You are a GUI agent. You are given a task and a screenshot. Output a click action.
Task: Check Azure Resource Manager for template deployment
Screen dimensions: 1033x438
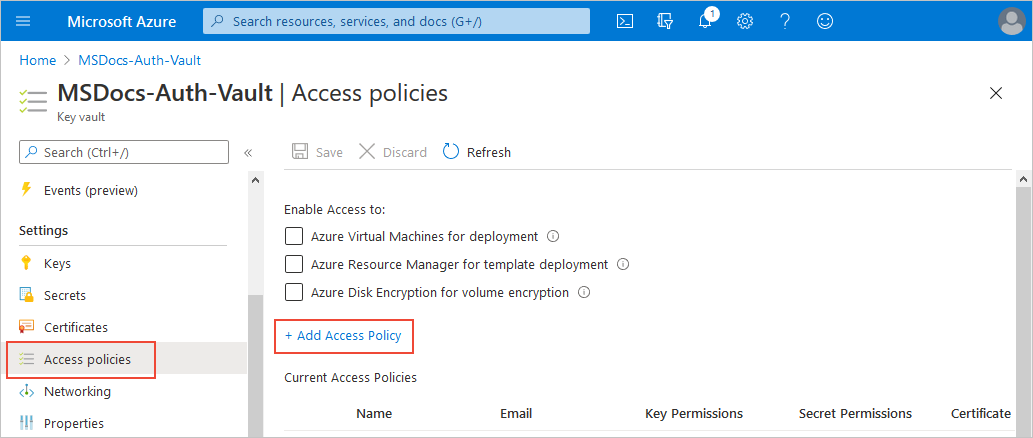tap(294, 265)
